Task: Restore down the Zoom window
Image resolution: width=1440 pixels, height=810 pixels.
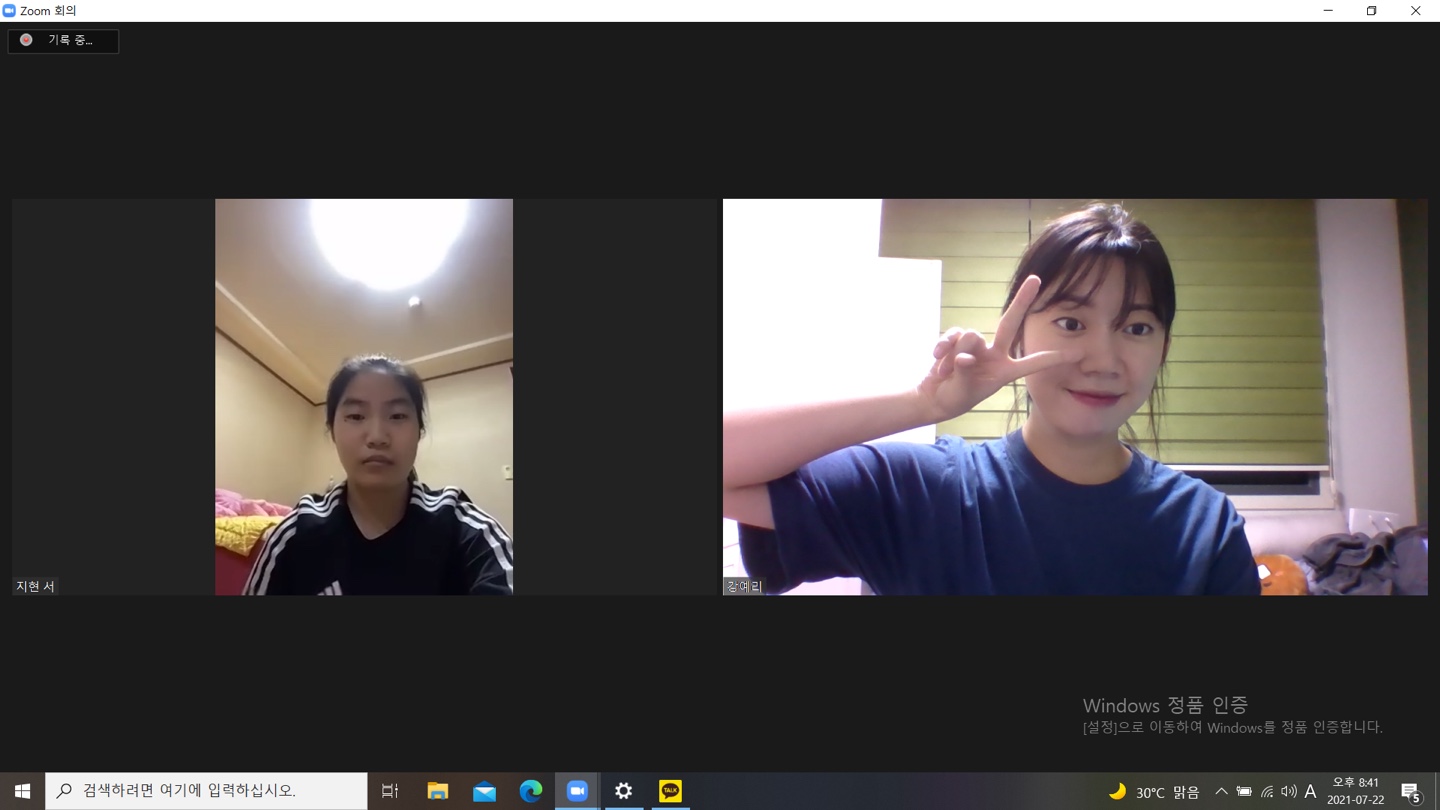Action: pyautogui.click(x=1372, y=11)
